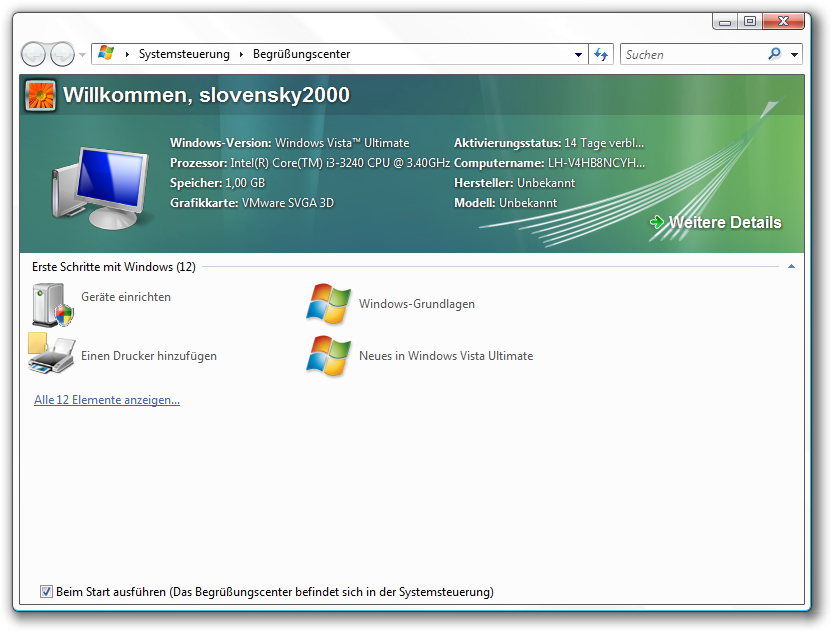The width and height of the screenshot is (832, 632).
Task: Refresh the page with the refresh icon
Action: click(601, 54)
